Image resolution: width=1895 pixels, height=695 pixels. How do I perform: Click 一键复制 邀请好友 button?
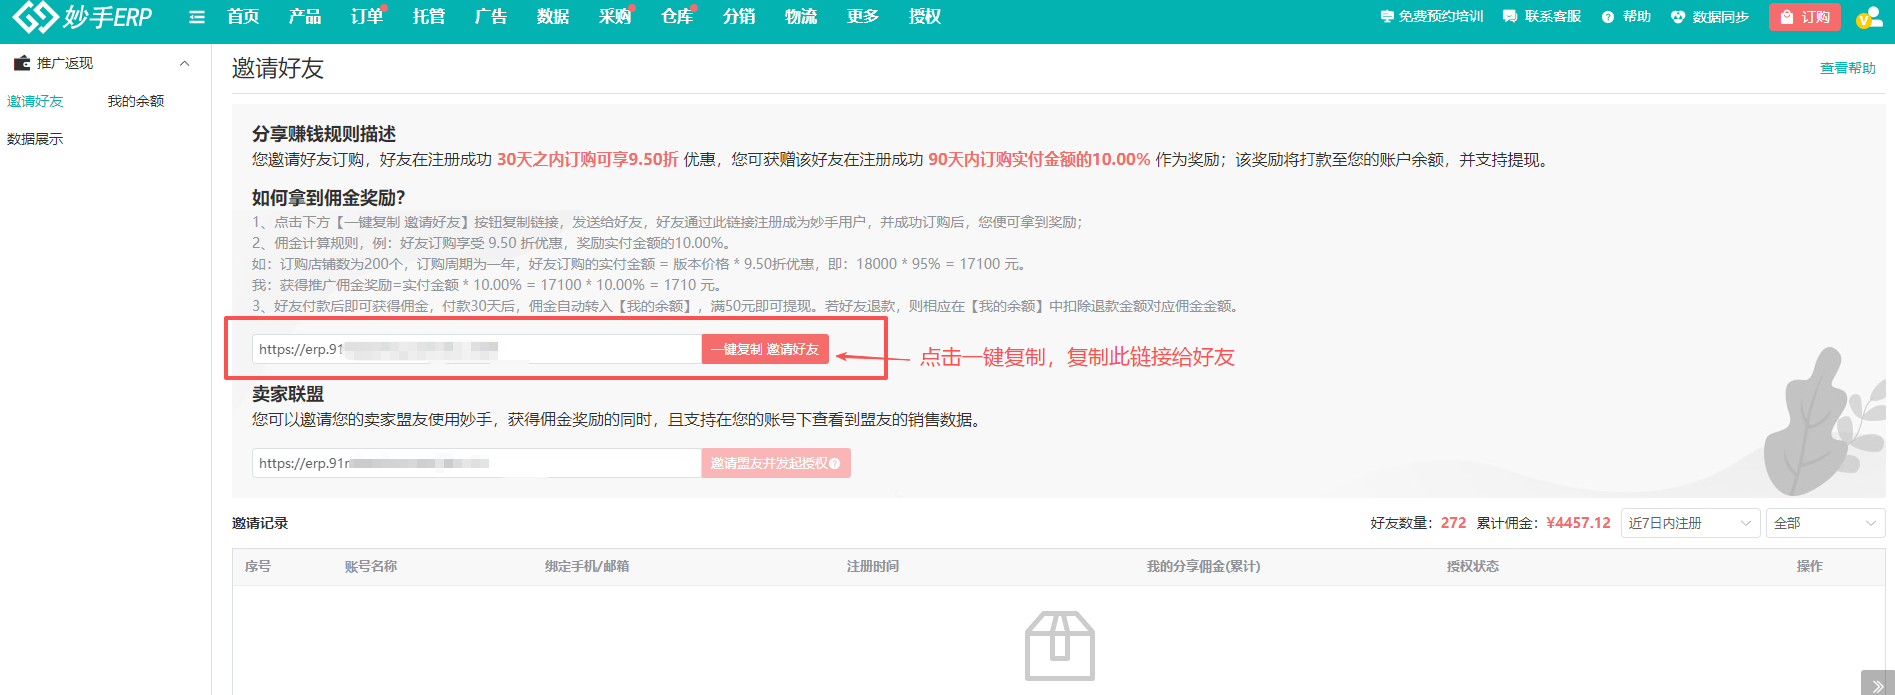(x=765, y=349)
